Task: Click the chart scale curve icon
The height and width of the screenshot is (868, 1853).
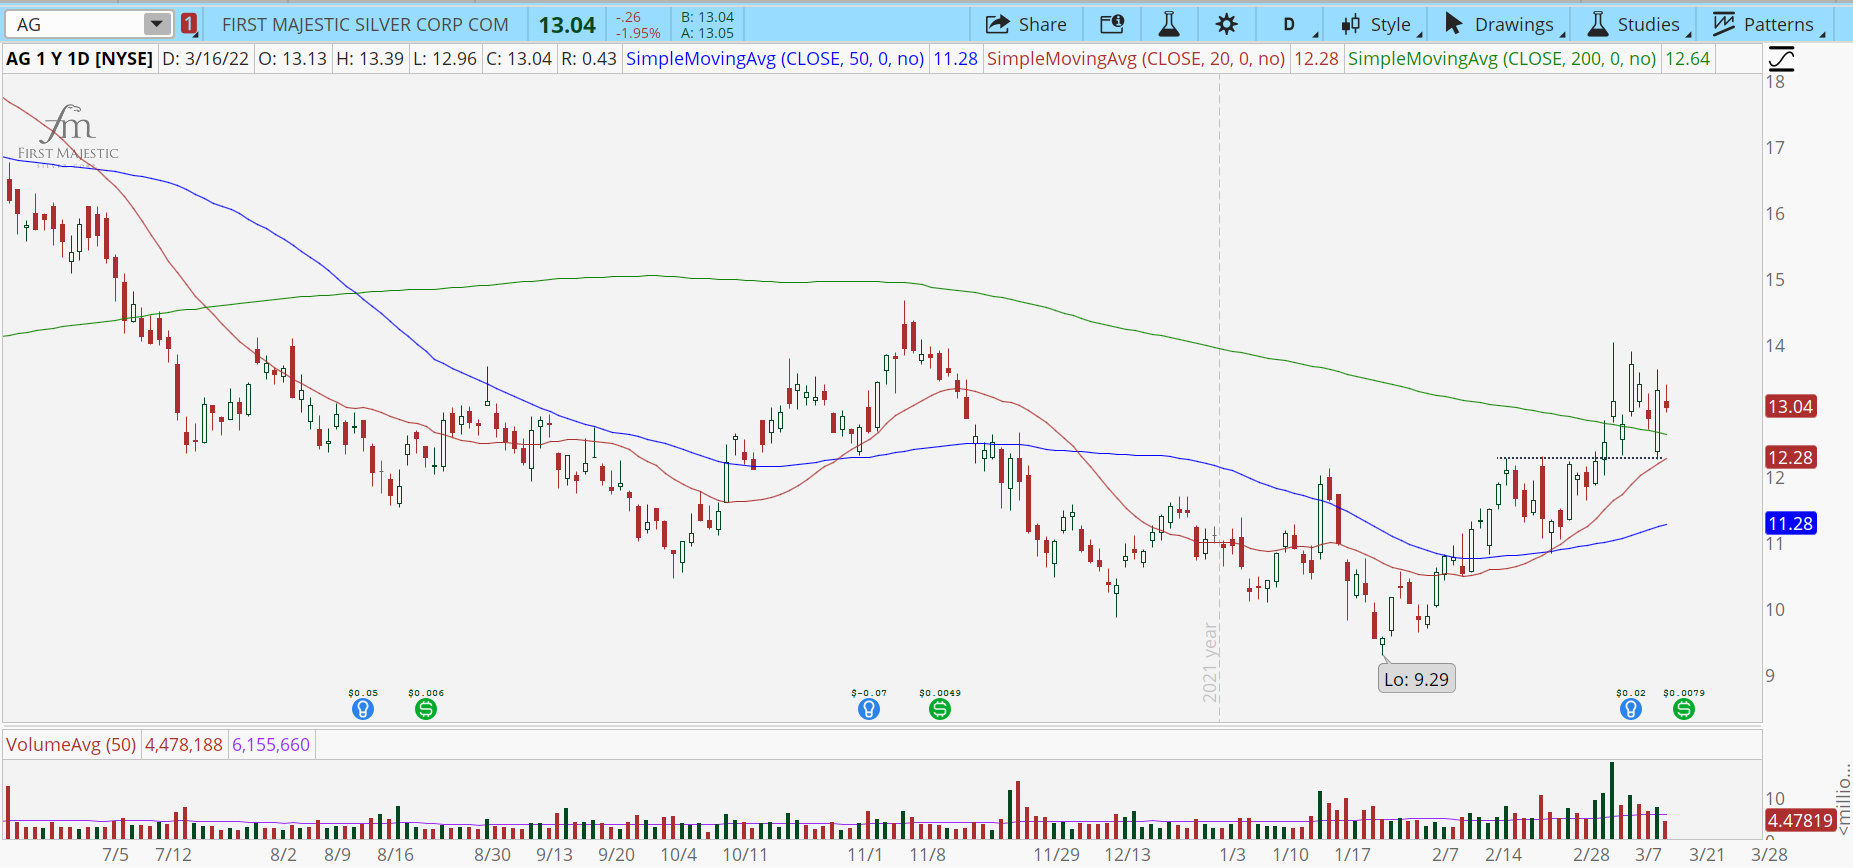Action: tap(1781, 58)
